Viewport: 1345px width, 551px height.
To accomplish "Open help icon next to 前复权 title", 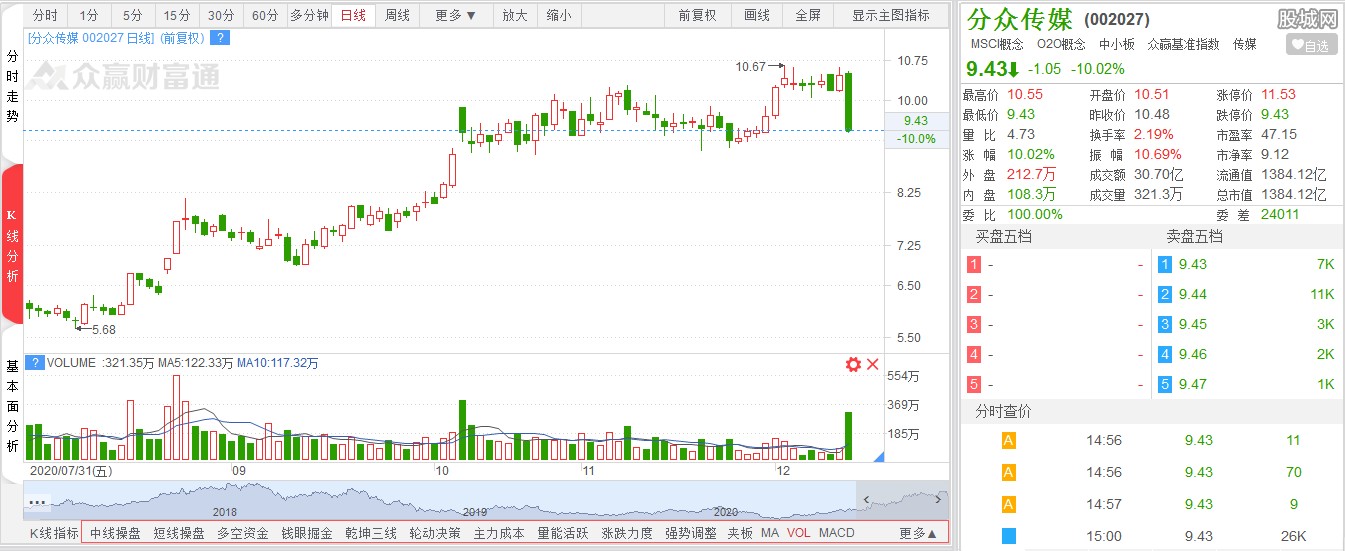I will (x=221, y=38).
